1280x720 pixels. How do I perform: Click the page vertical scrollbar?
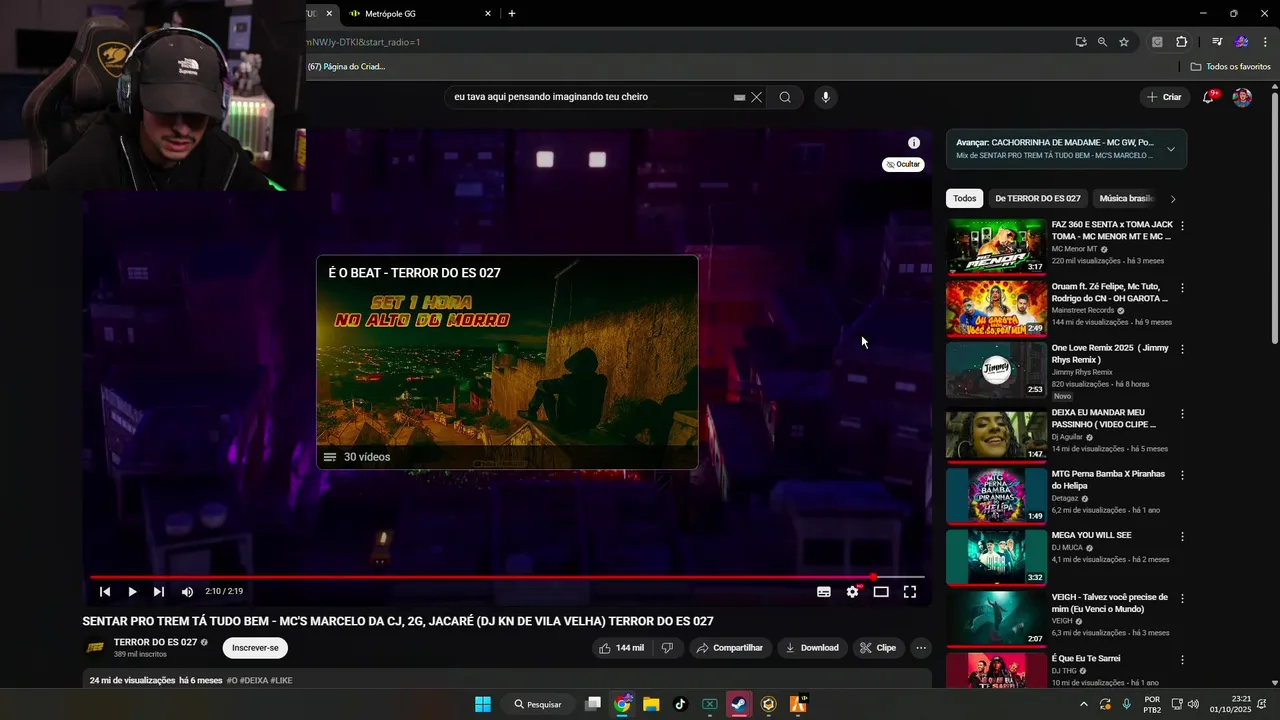pyautogui.click(x=1274, y=218)
